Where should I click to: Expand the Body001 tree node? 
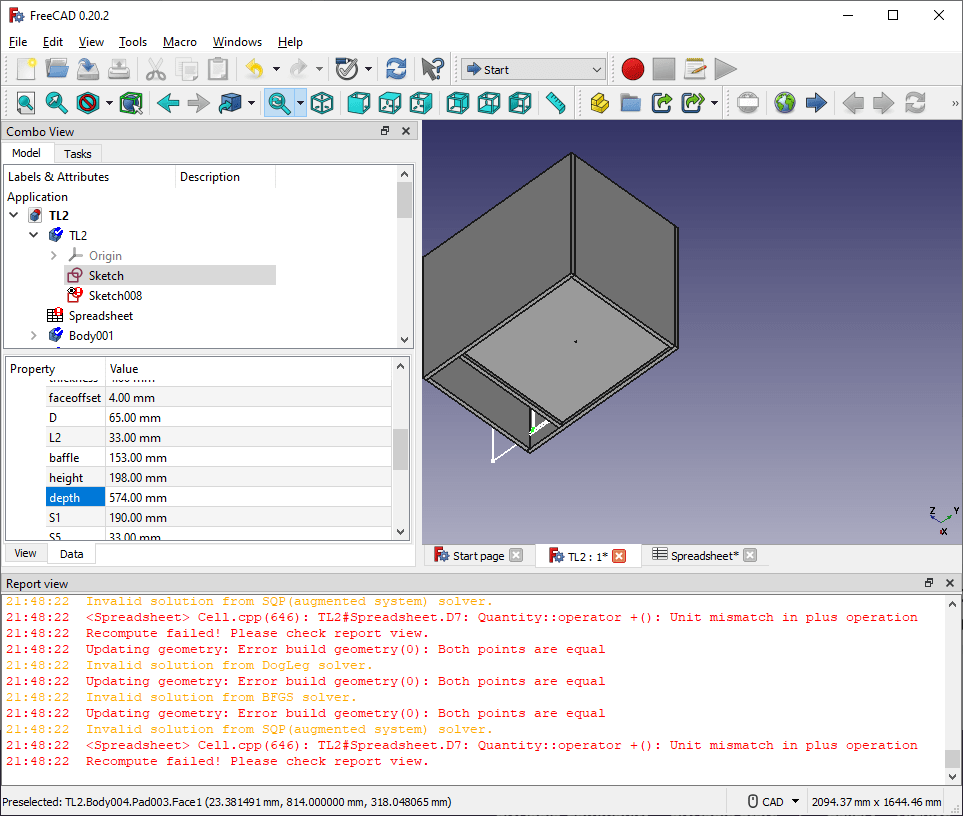(x=34, y=336)
